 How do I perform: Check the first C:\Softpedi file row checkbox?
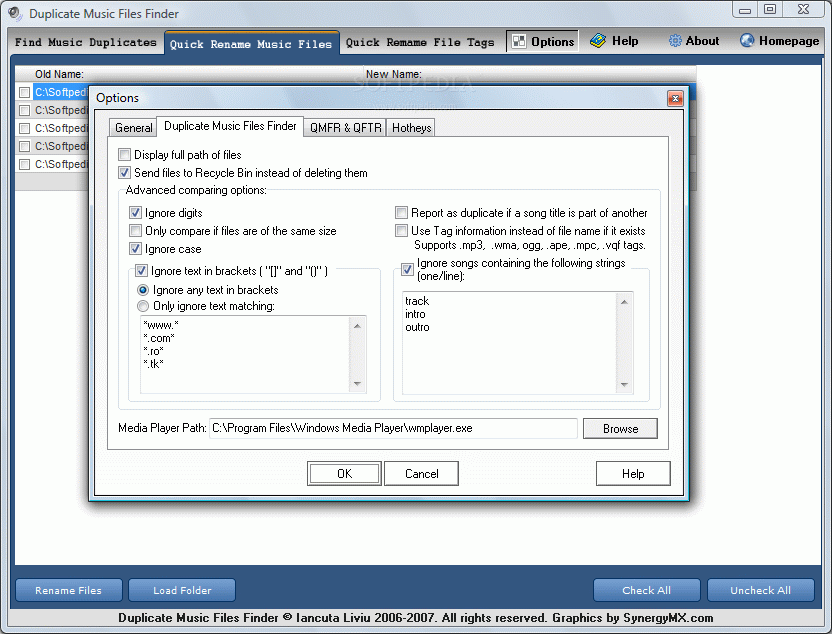24,92
